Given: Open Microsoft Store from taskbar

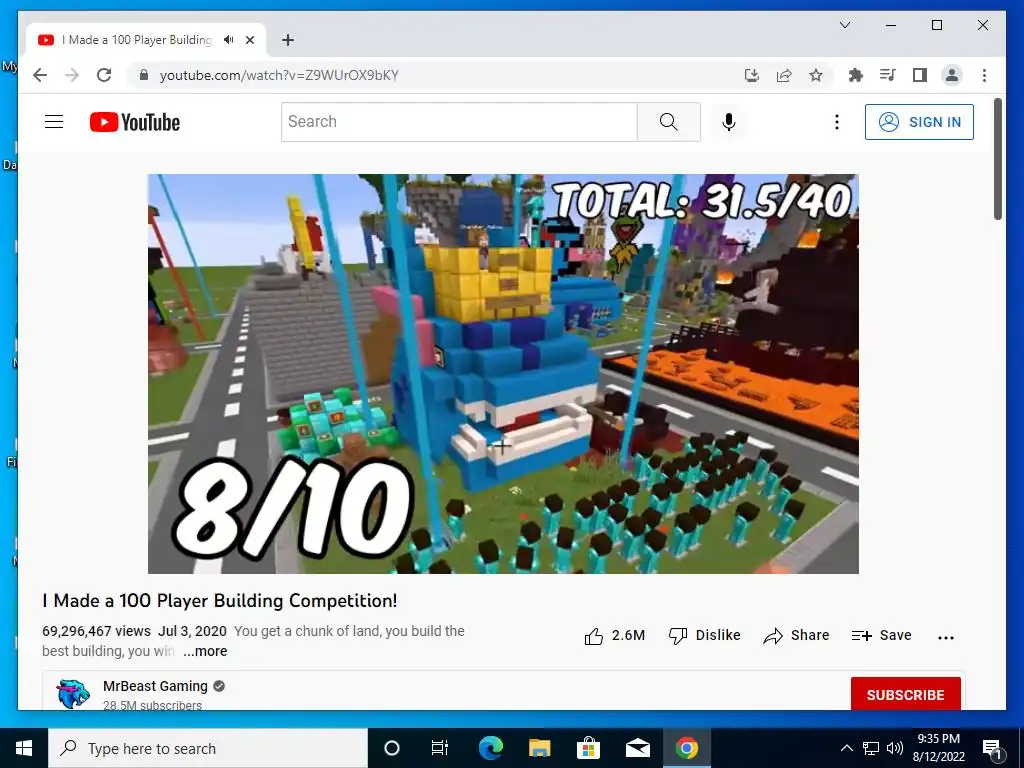Looking at the screenshot, I should 588,748.
